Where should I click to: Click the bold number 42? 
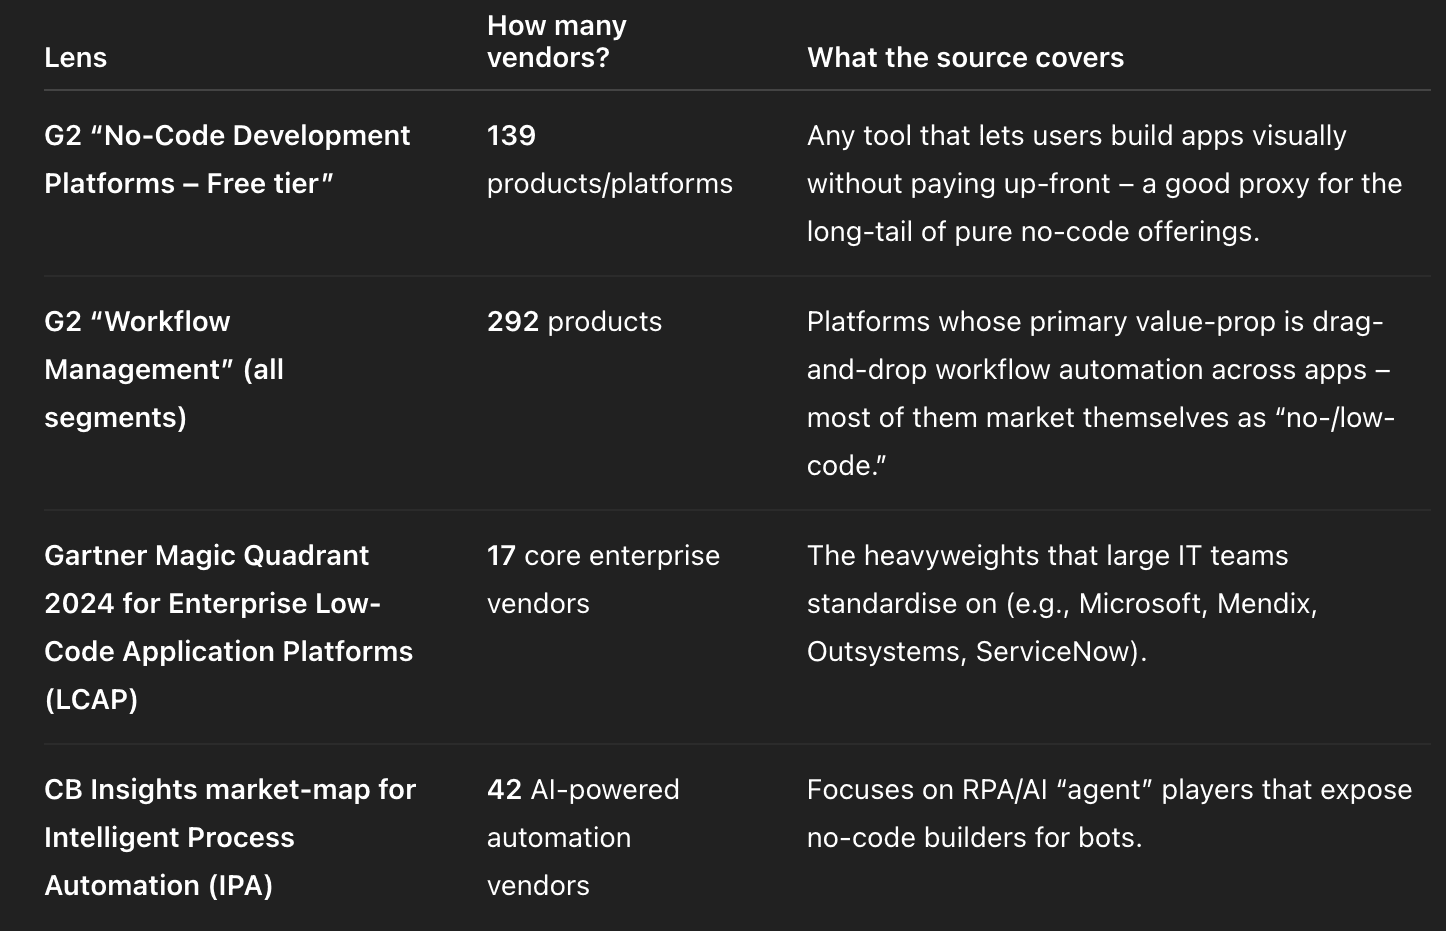point(504,789)
